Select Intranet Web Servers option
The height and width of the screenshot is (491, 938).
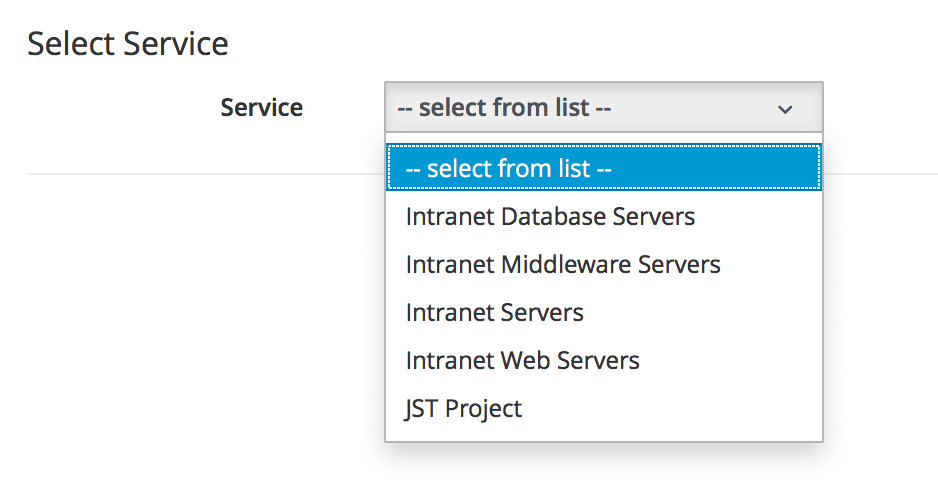(522, 361)
